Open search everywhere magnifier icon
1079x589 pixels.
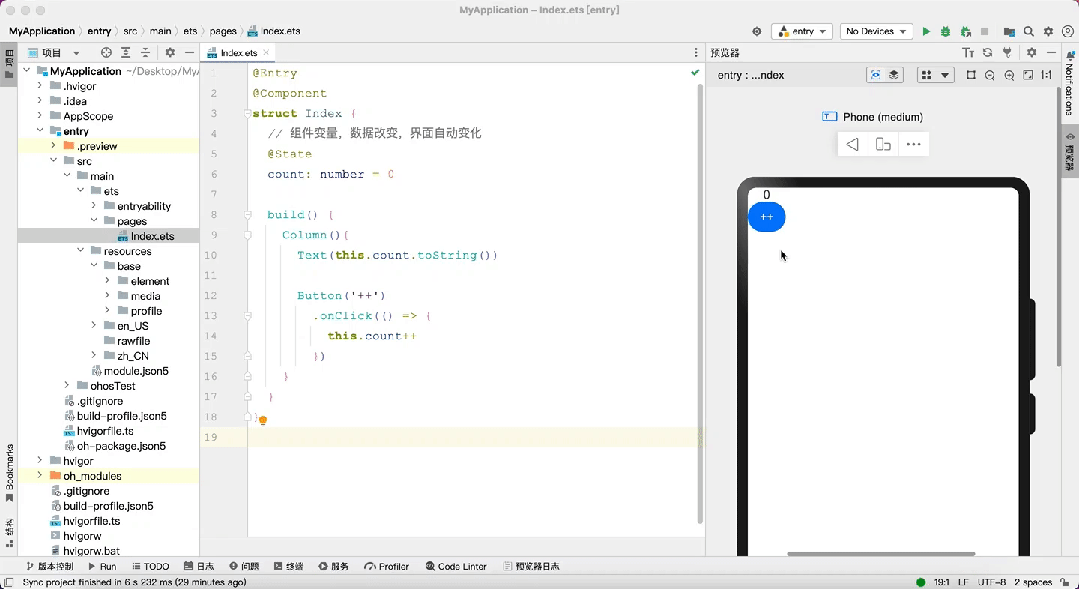coord(1029,32)
